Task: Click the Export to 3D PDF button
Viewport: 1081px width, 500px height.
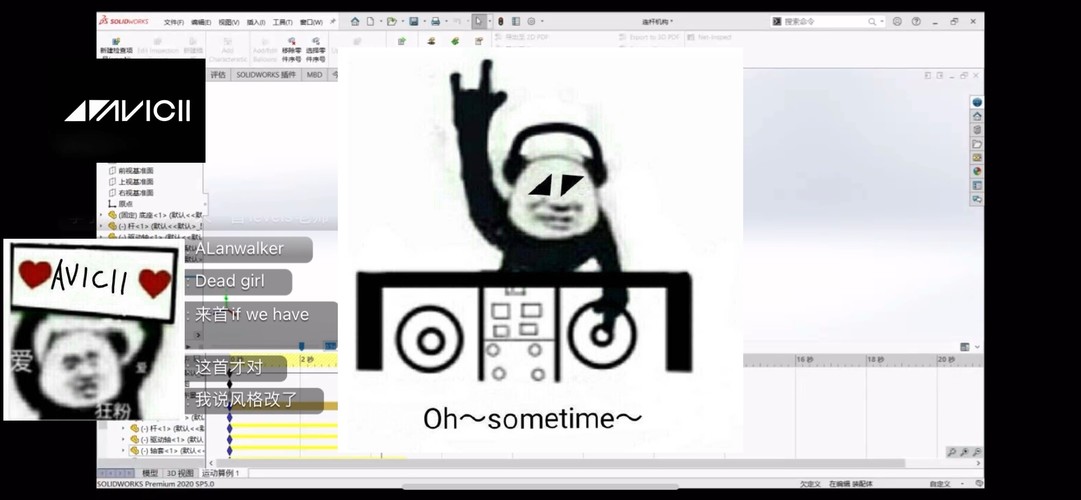Action: (649, 37)
